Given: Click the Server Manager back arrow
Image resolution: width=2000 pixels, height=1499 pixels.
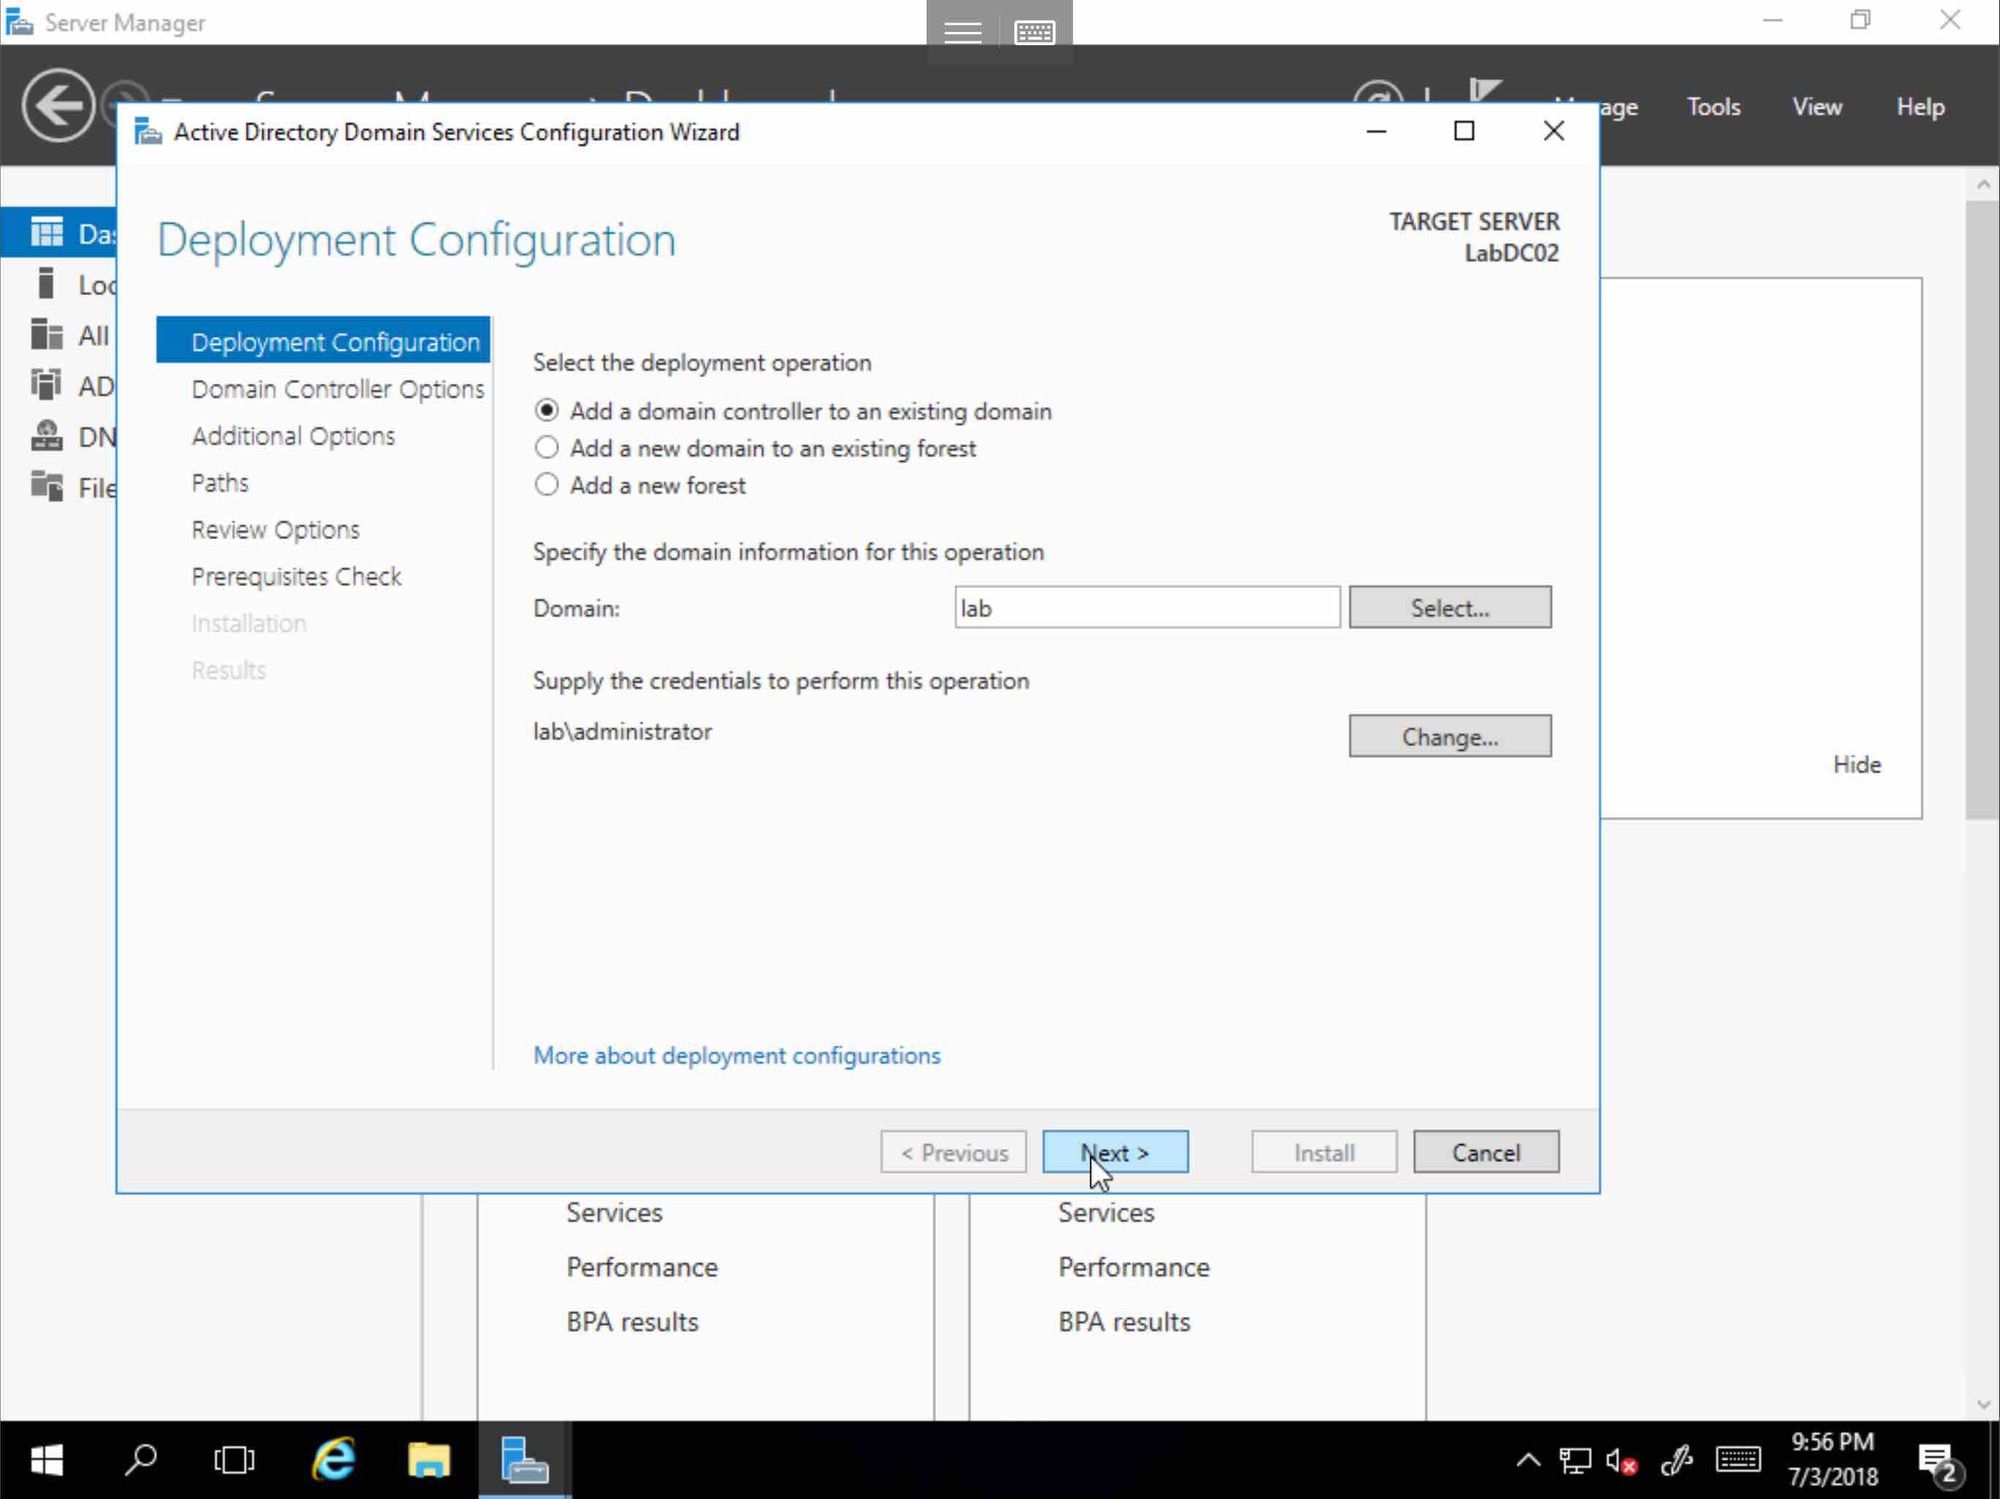Looking at the screenshot, I should click(x=58, y=105).
